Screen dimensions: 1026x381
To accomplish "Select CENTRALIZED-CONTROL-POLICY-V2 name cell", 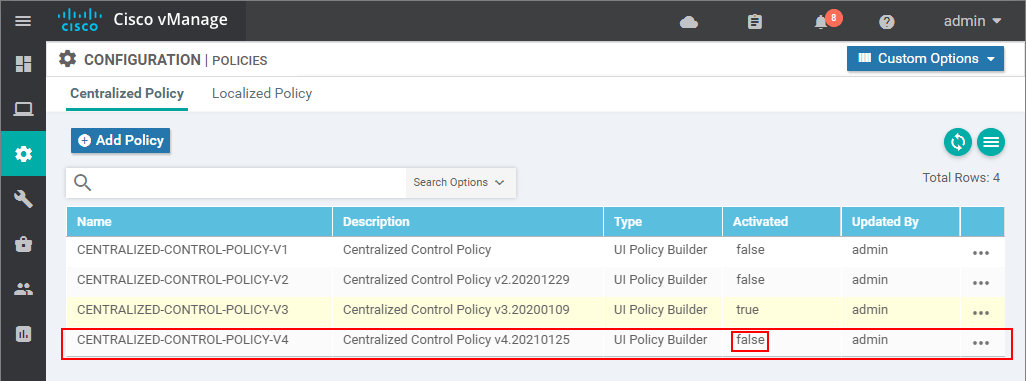I will [183, 280].
